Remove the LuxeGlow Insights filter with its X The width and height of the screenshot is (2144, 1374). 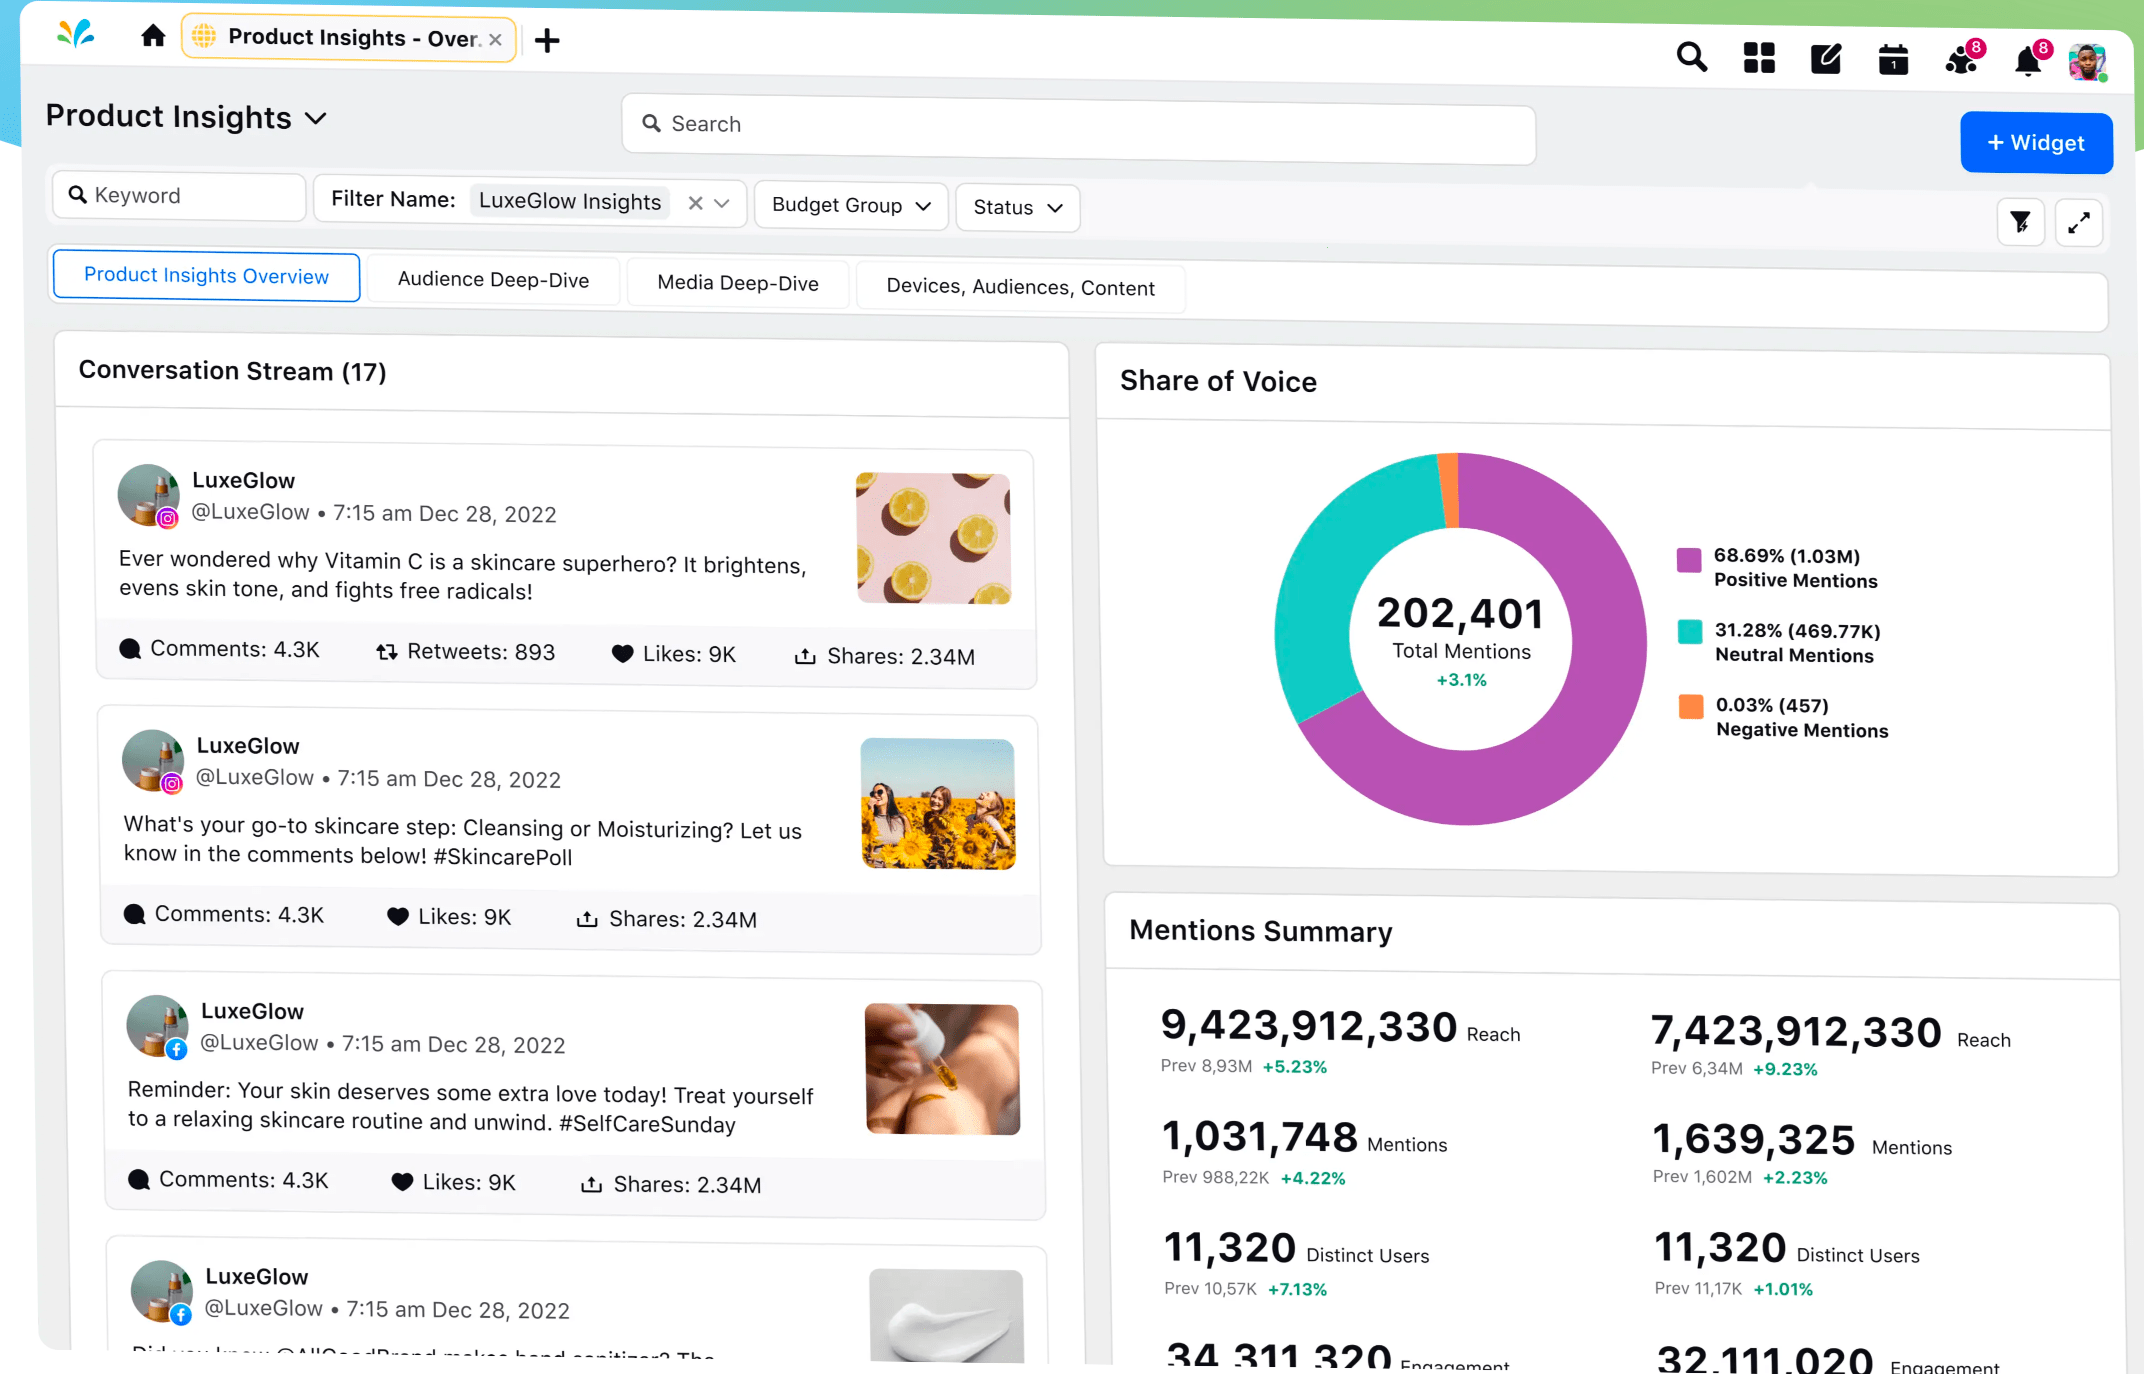[696, 202]
